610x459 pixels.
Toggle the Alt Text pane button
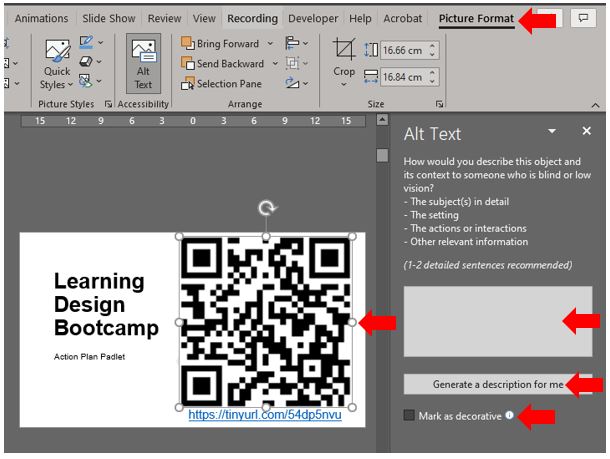[x=143, y=63]
